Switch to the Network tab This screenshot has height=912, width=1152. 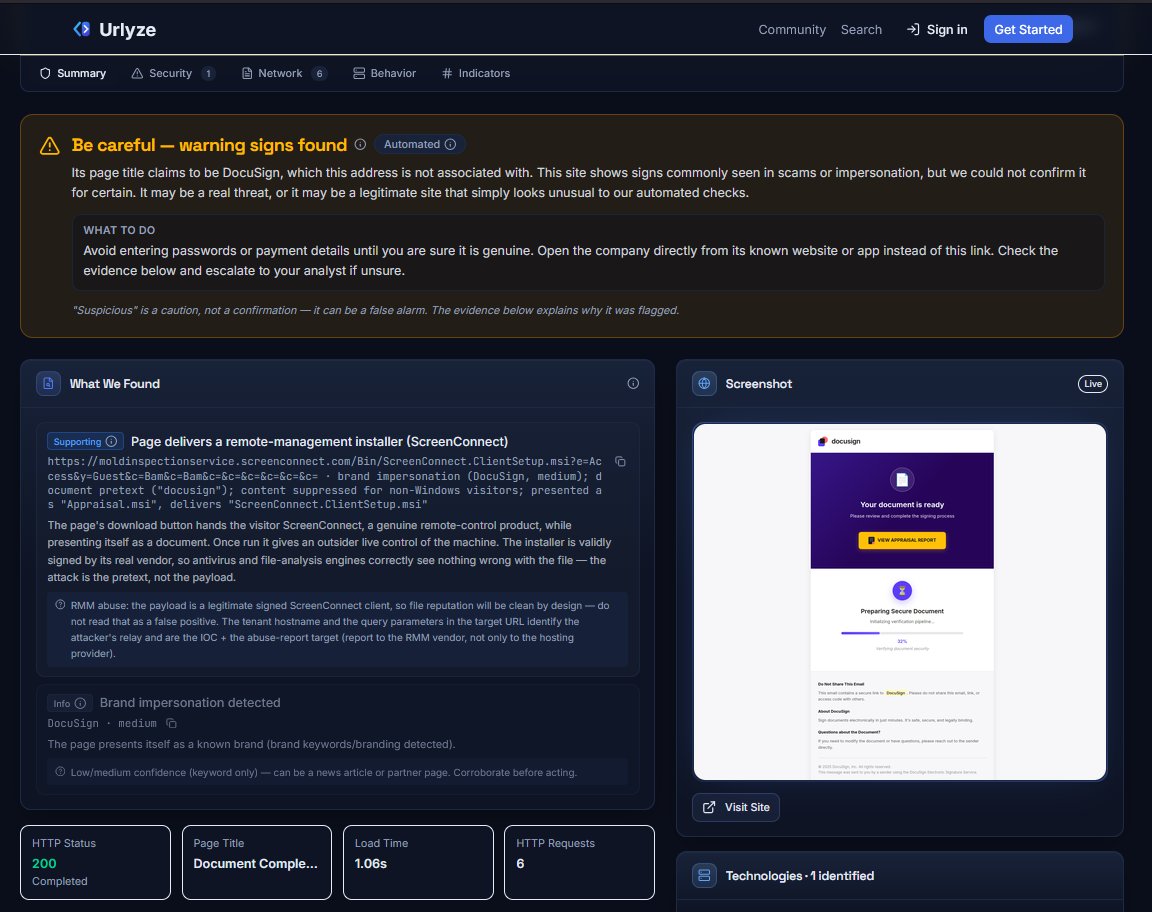pyautogui.click(x=283, y=73)
